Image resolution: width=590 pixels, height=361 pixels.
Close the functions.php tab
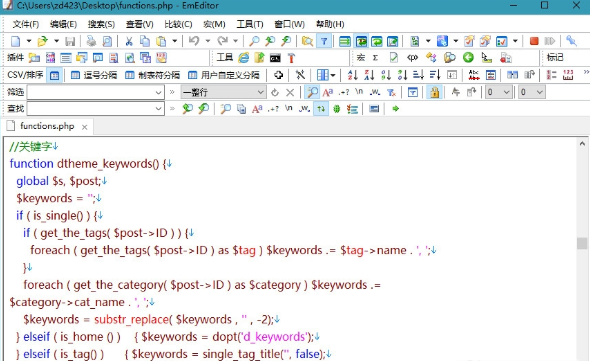point(85,127)
